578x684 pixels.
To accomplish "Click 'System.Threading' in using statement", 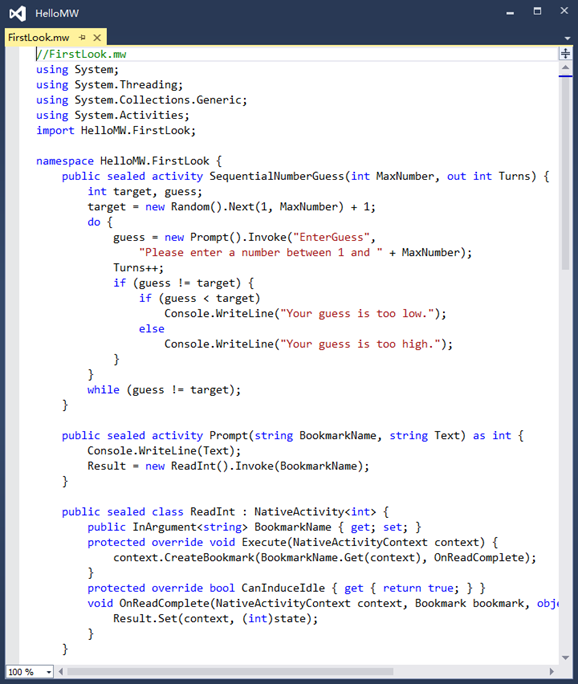I will tap(126, 85).
